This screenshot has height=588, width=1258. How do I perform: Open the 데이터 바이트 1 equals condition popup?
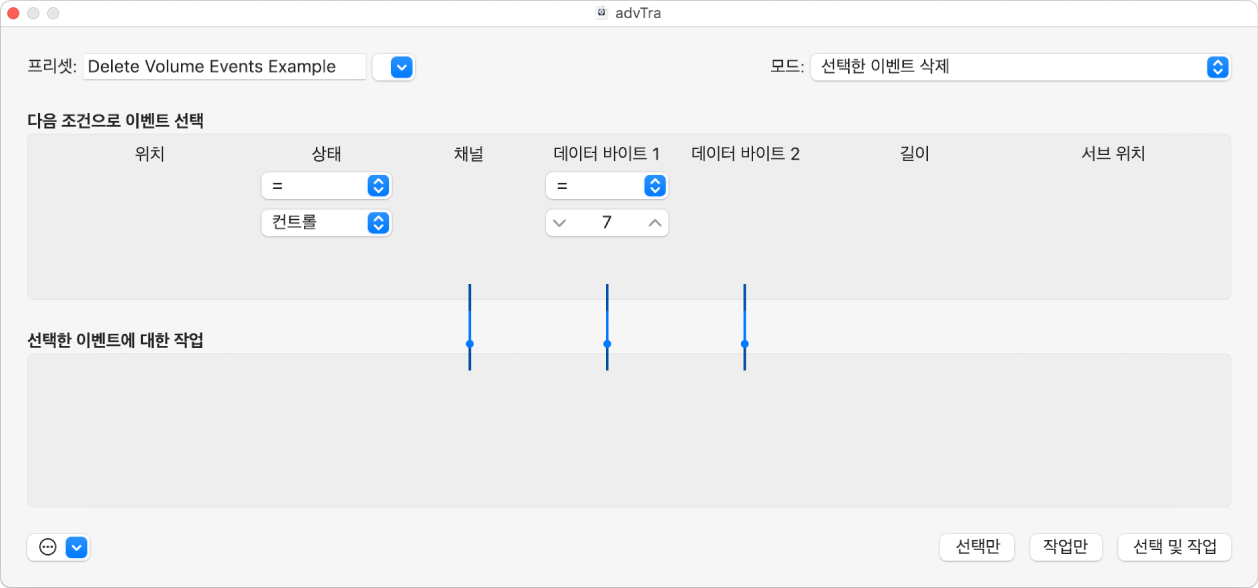point(606,186)
